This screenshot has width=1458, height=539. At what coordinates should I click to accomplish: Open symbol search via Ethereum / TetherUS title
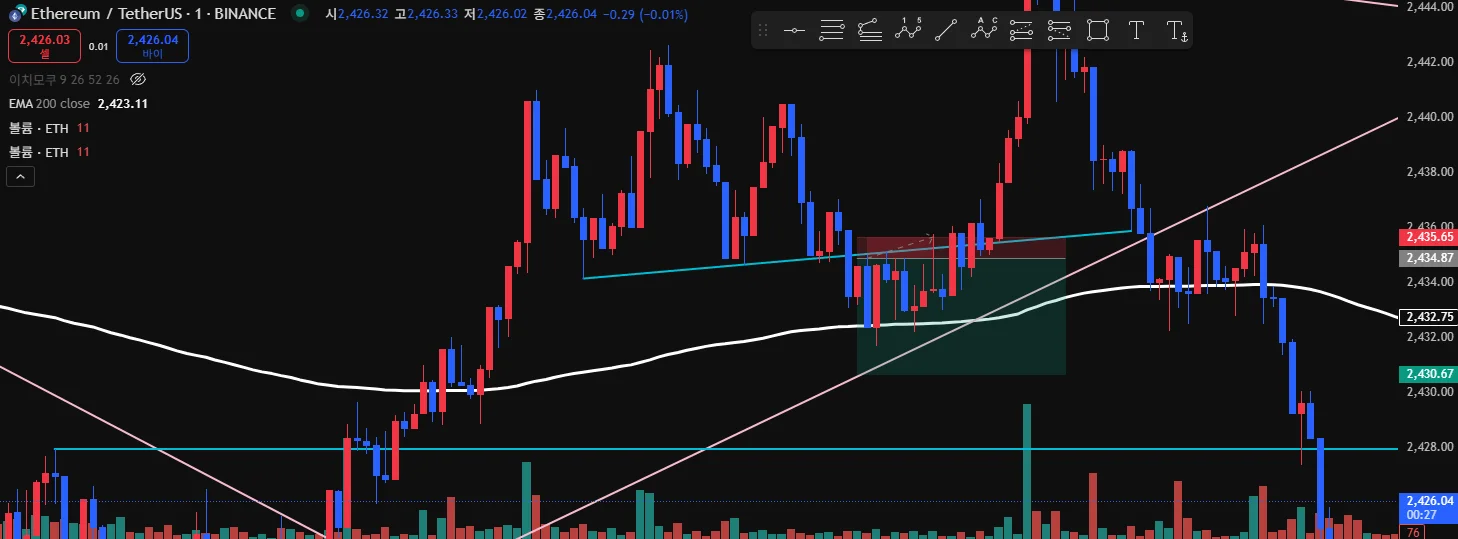152,14
